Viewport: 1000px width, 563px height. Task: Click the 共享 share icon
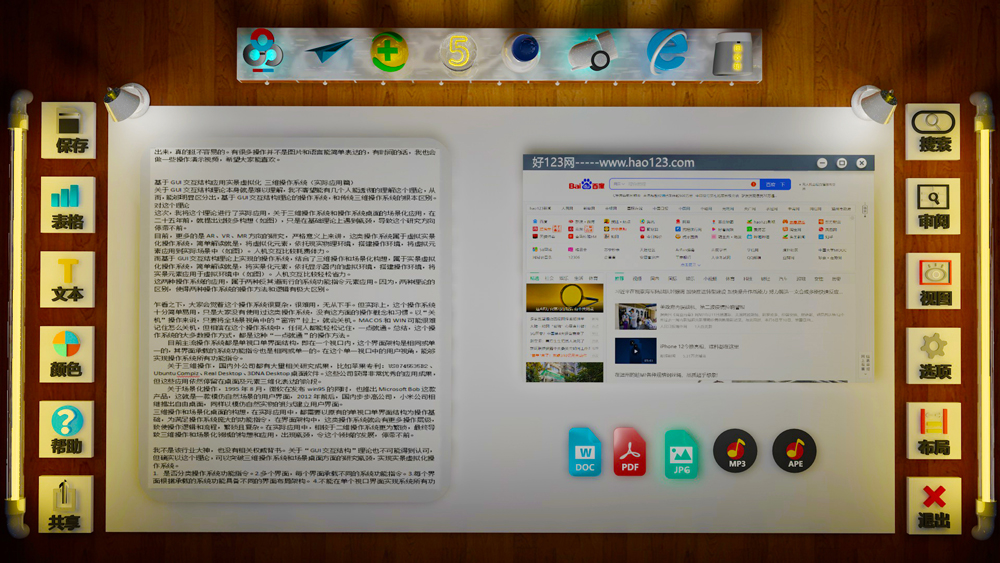point(65,504)
